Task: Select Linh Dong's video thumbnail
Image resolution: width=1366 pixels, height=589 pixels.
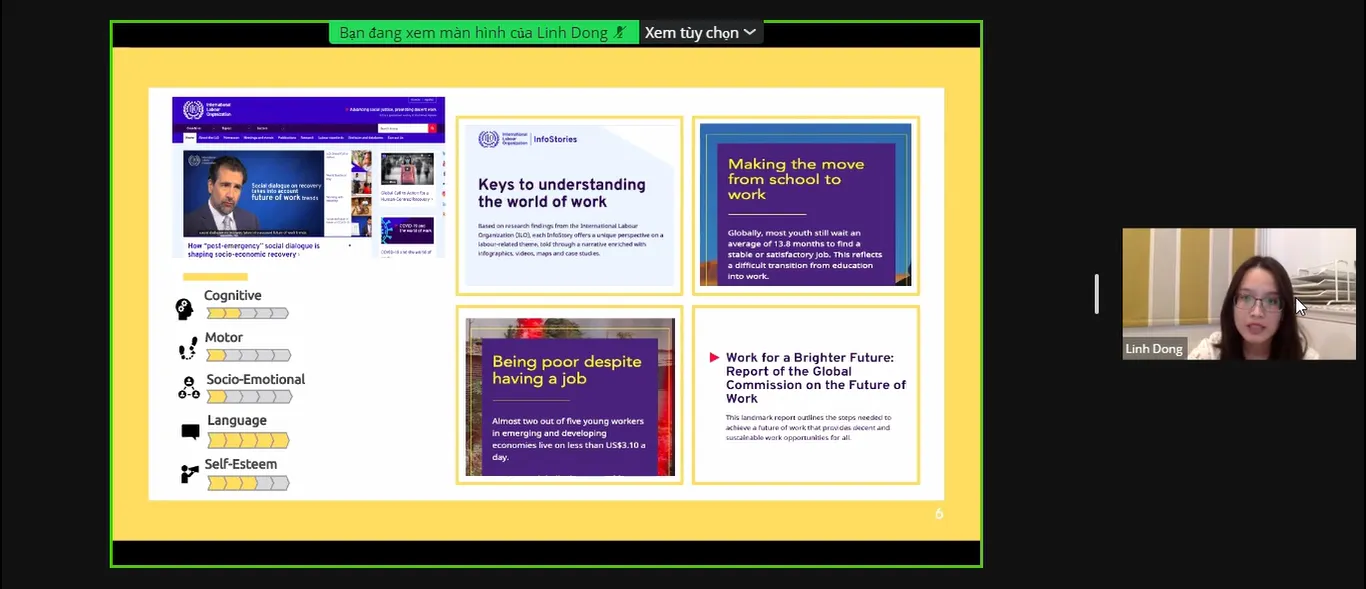Action: tap(1238, 293)
